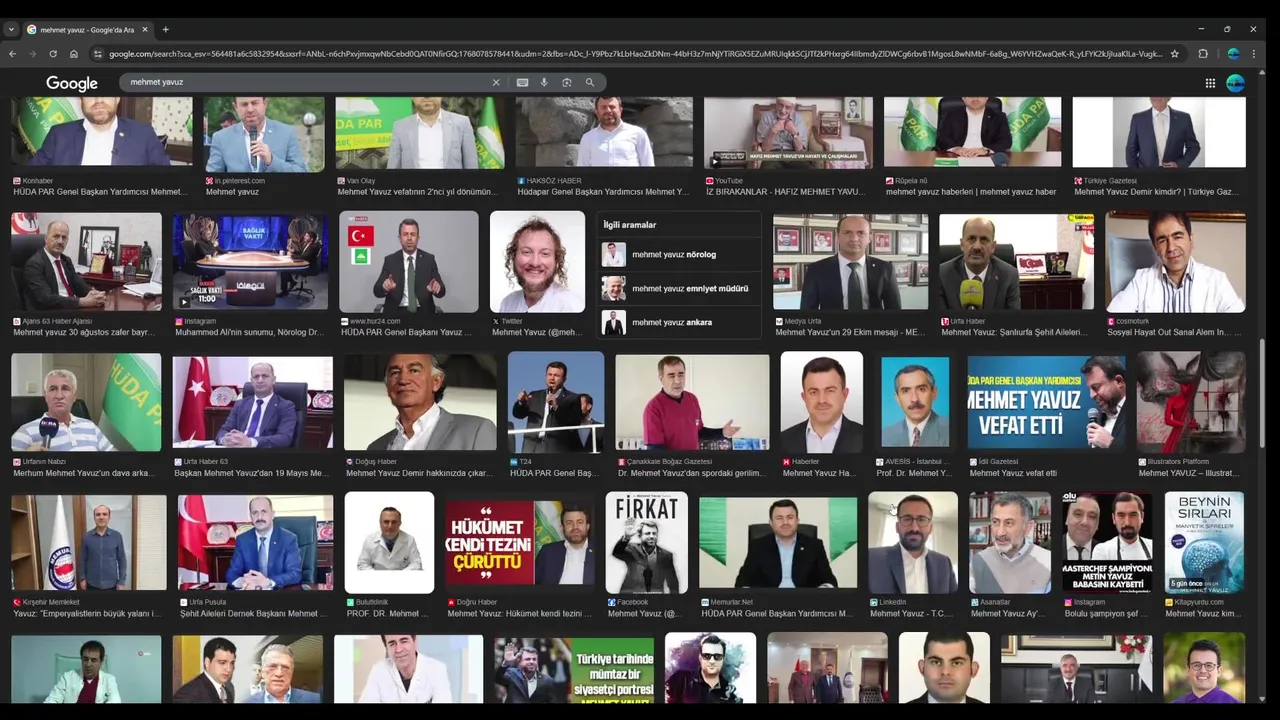
Task: Clear the search box with X icon
Action: click(495, 82)
